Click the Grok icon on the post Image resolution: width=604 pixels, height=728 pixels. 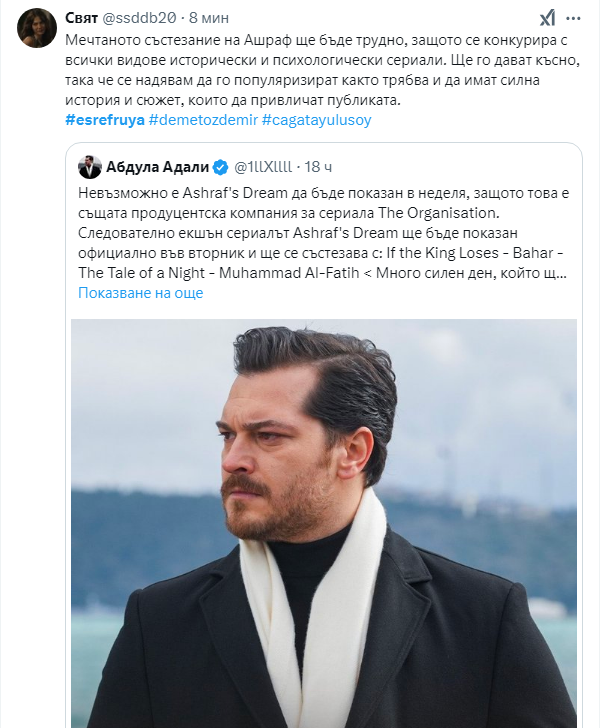pos(548,18)
